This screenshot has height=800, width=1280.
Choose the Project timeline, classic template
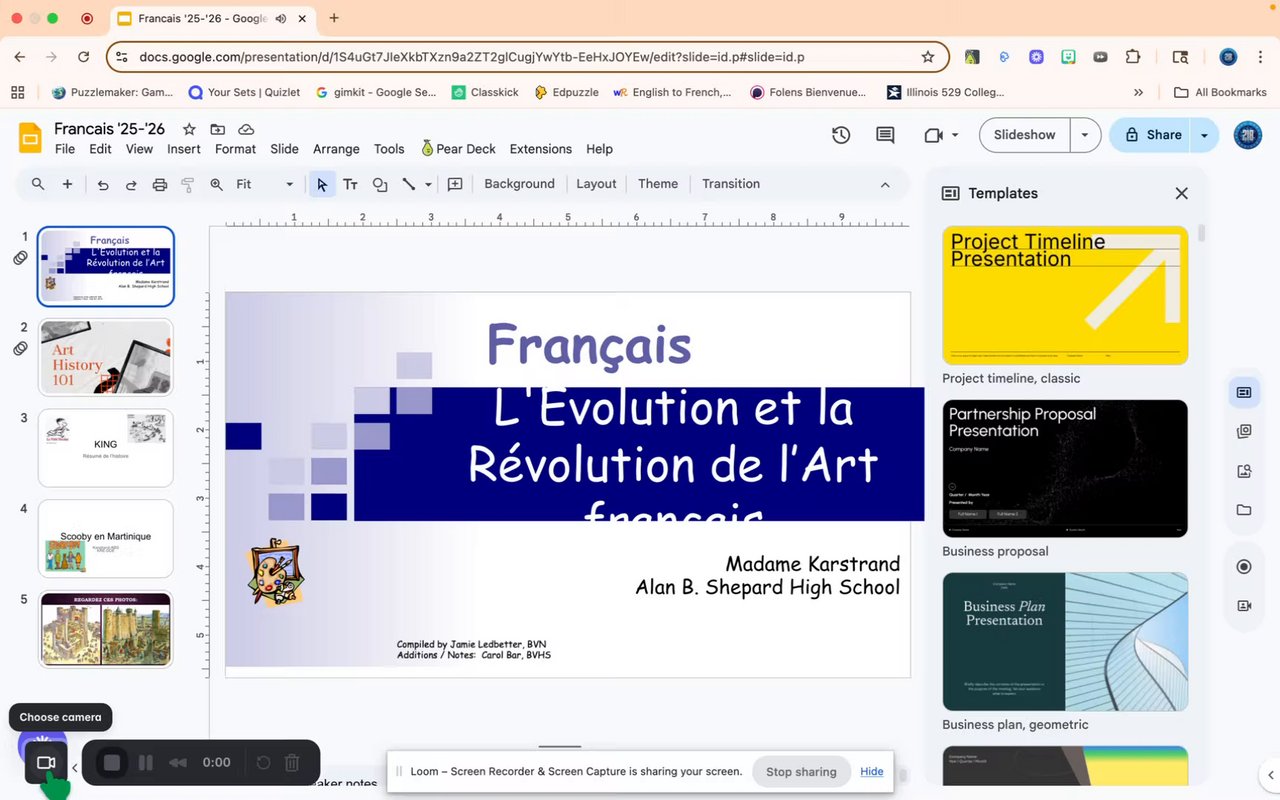click(x=1065, y=295)
